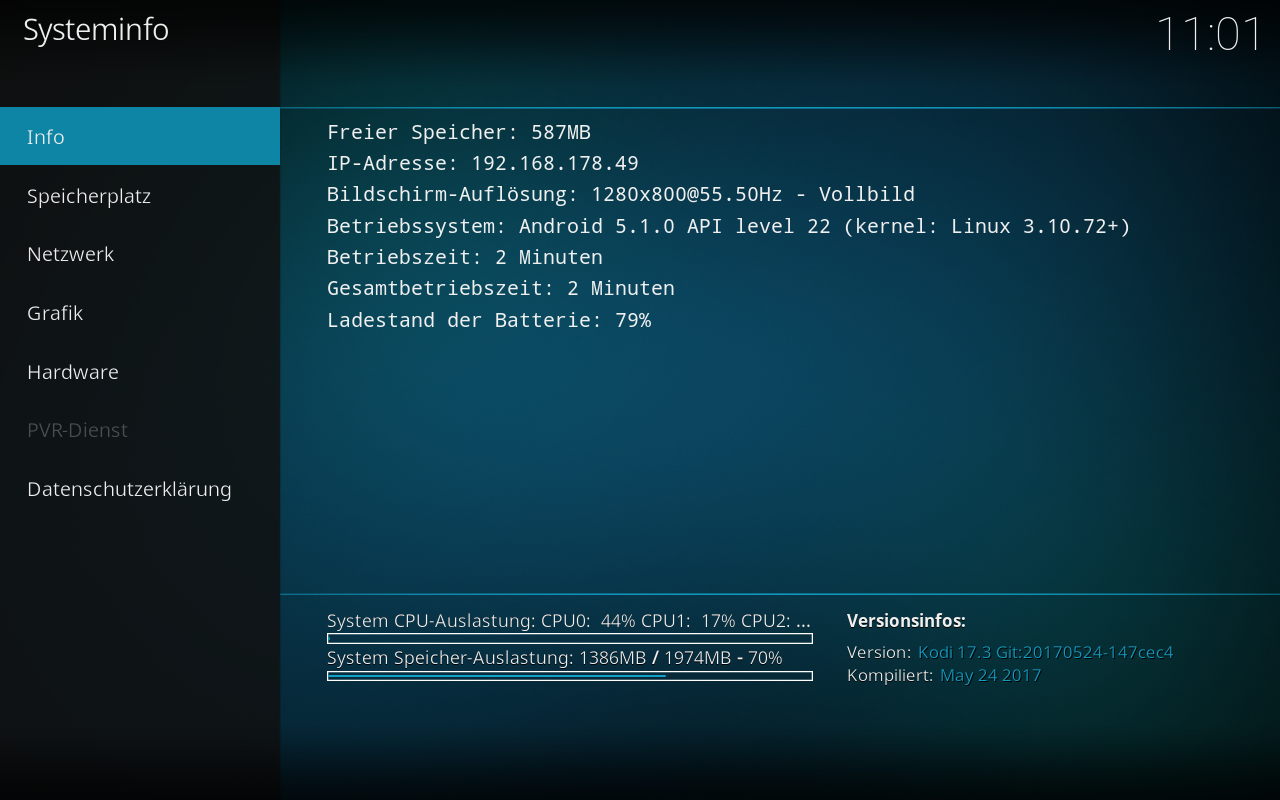Switch to the Grafik section
This screenshot has height=800, width=1280.
[140, 312]
